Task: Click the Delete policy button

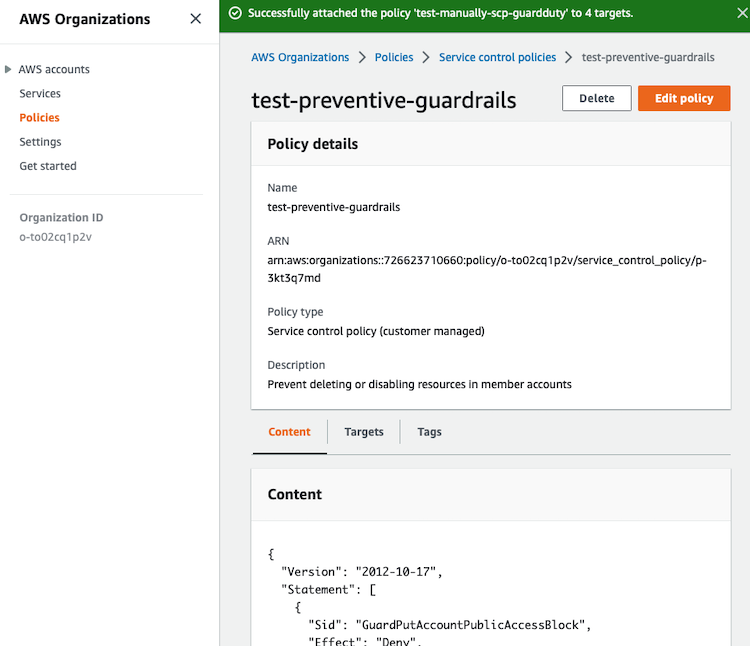Action: point(596,99)
